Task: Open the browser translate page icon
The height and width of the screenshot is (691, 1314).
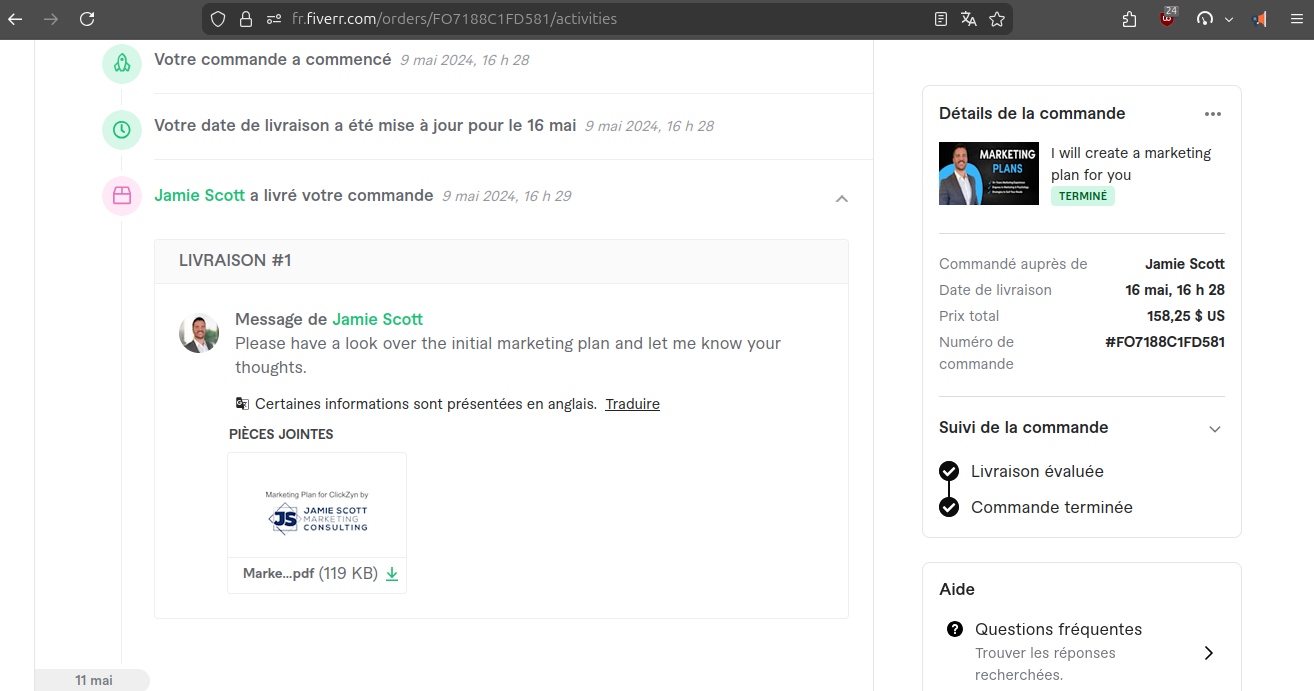Action: [x=968, y=19]
